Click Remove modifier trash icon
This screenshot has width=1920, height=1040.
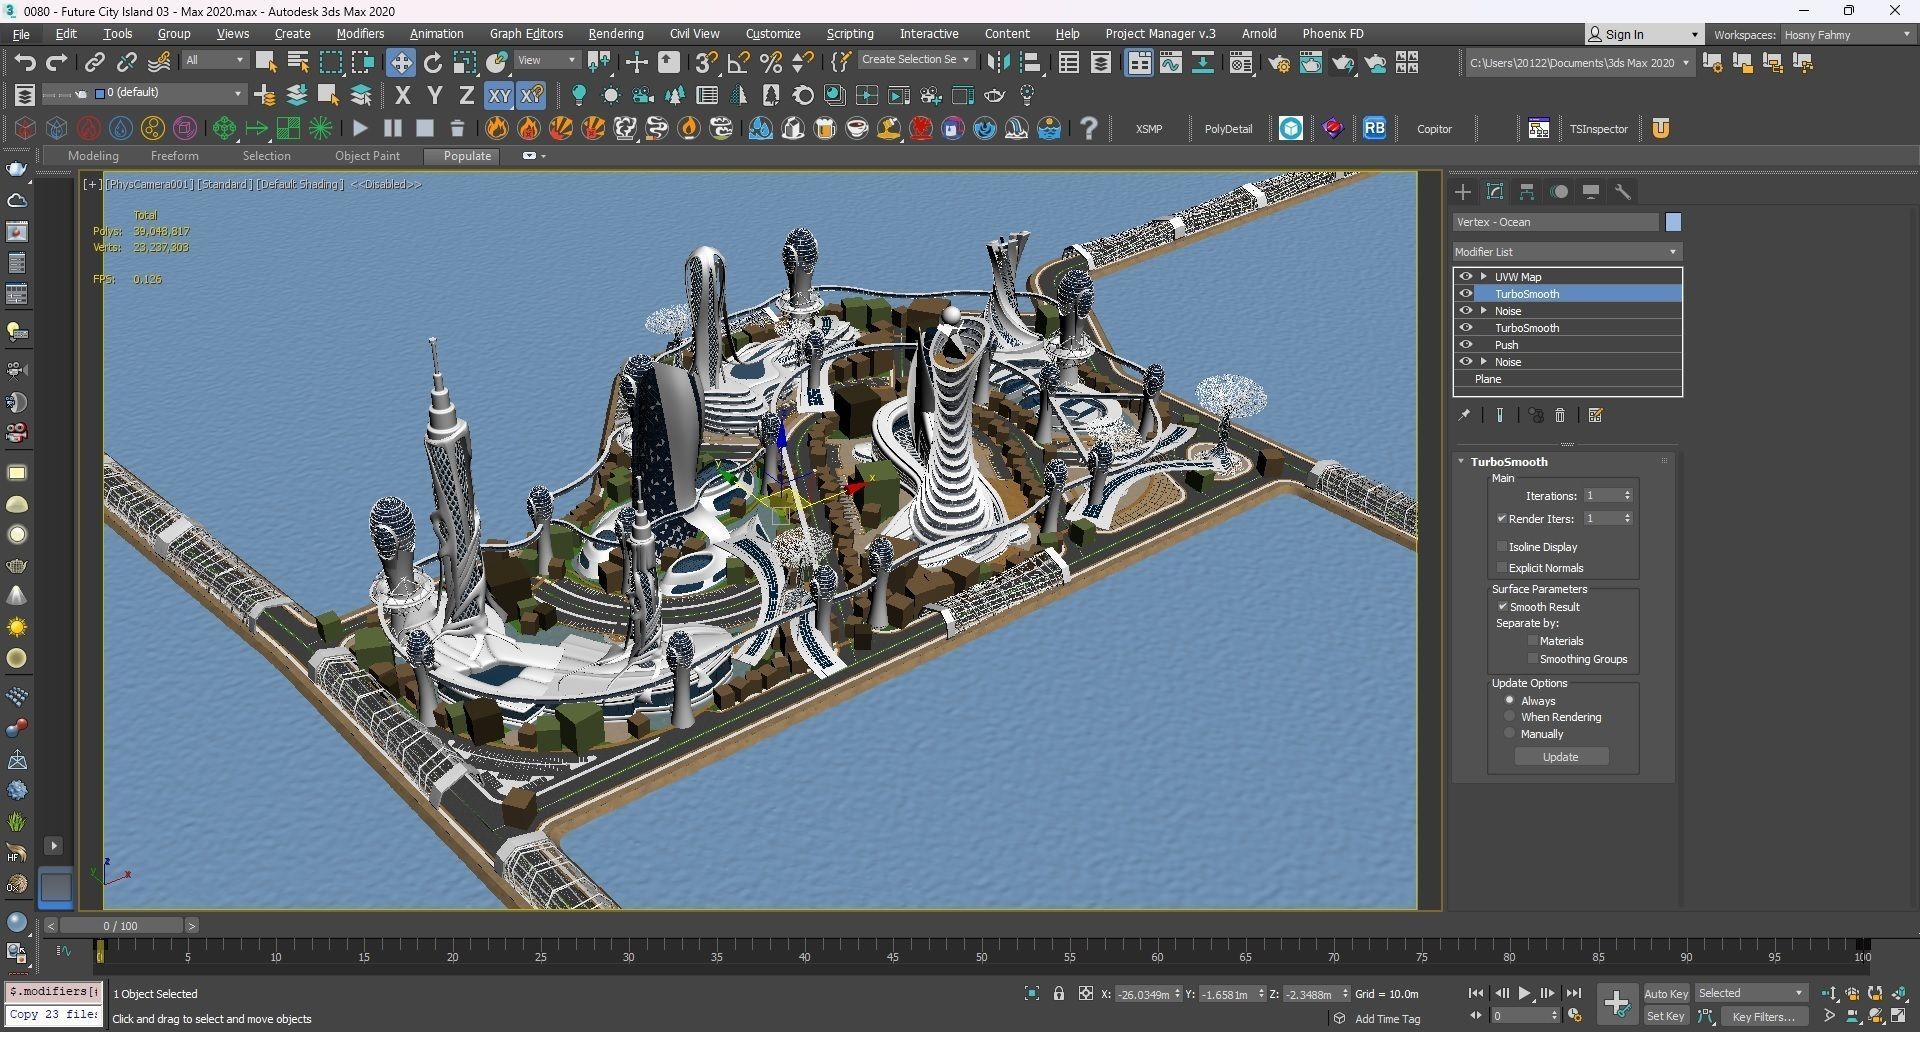[x=1560, y=415]
